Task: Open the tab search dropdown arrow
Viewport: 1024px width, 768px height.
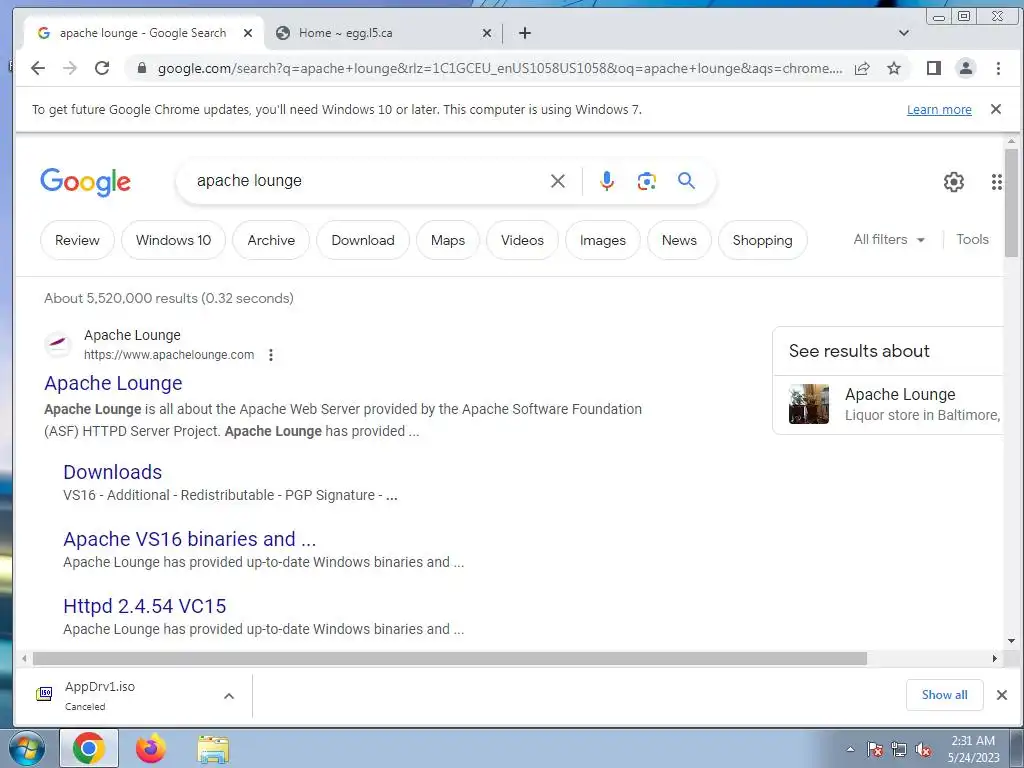Action: [904, 33]
